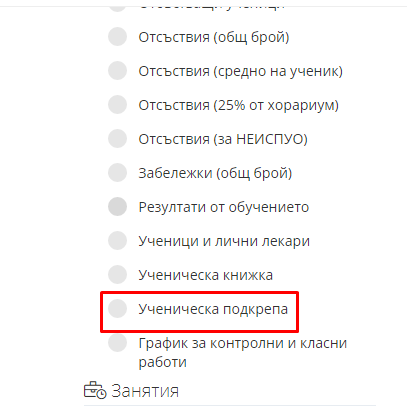The image size is (407, 412).
Task: Click the circle icon beside Отсъствия (за НЕИСПУО)
Action: click(117, 139)
